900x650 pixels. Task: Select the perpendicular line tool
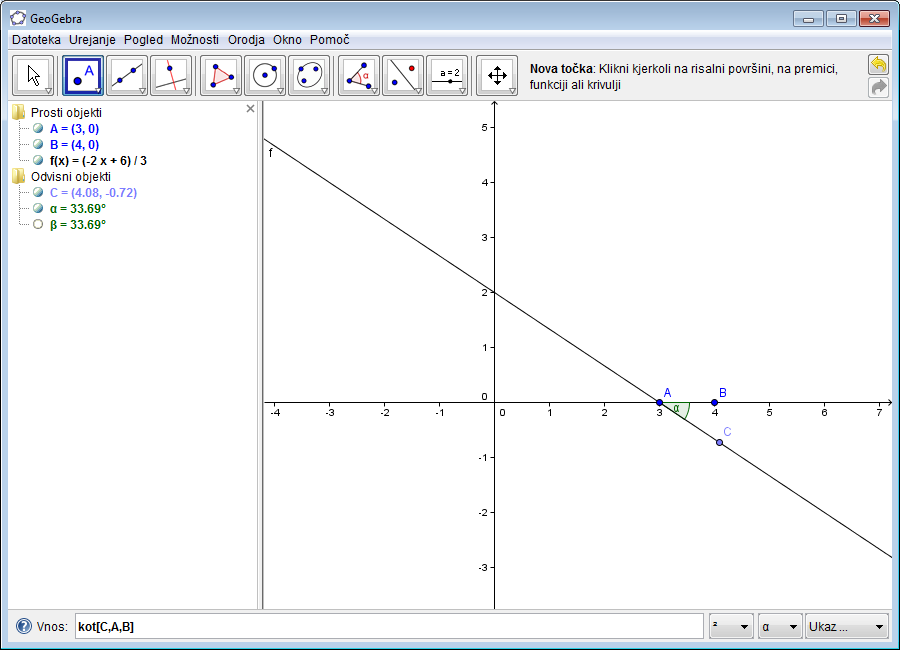pos(172,75)
